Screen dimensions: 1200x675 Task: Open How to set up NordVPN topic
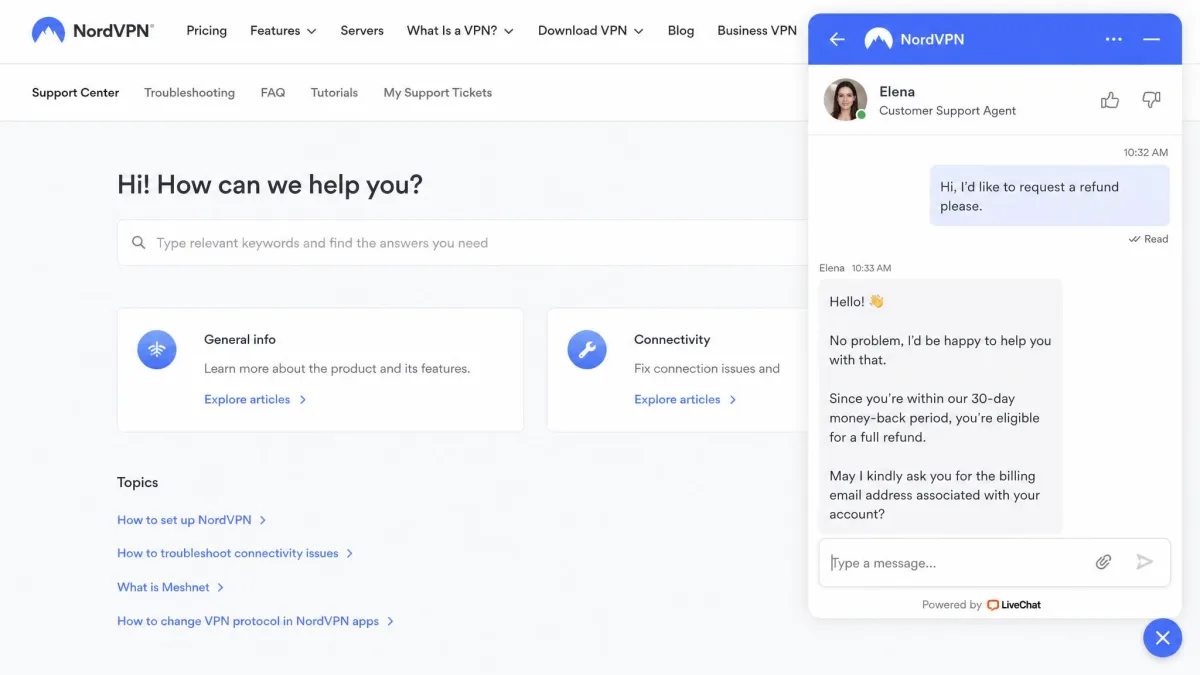192,520
